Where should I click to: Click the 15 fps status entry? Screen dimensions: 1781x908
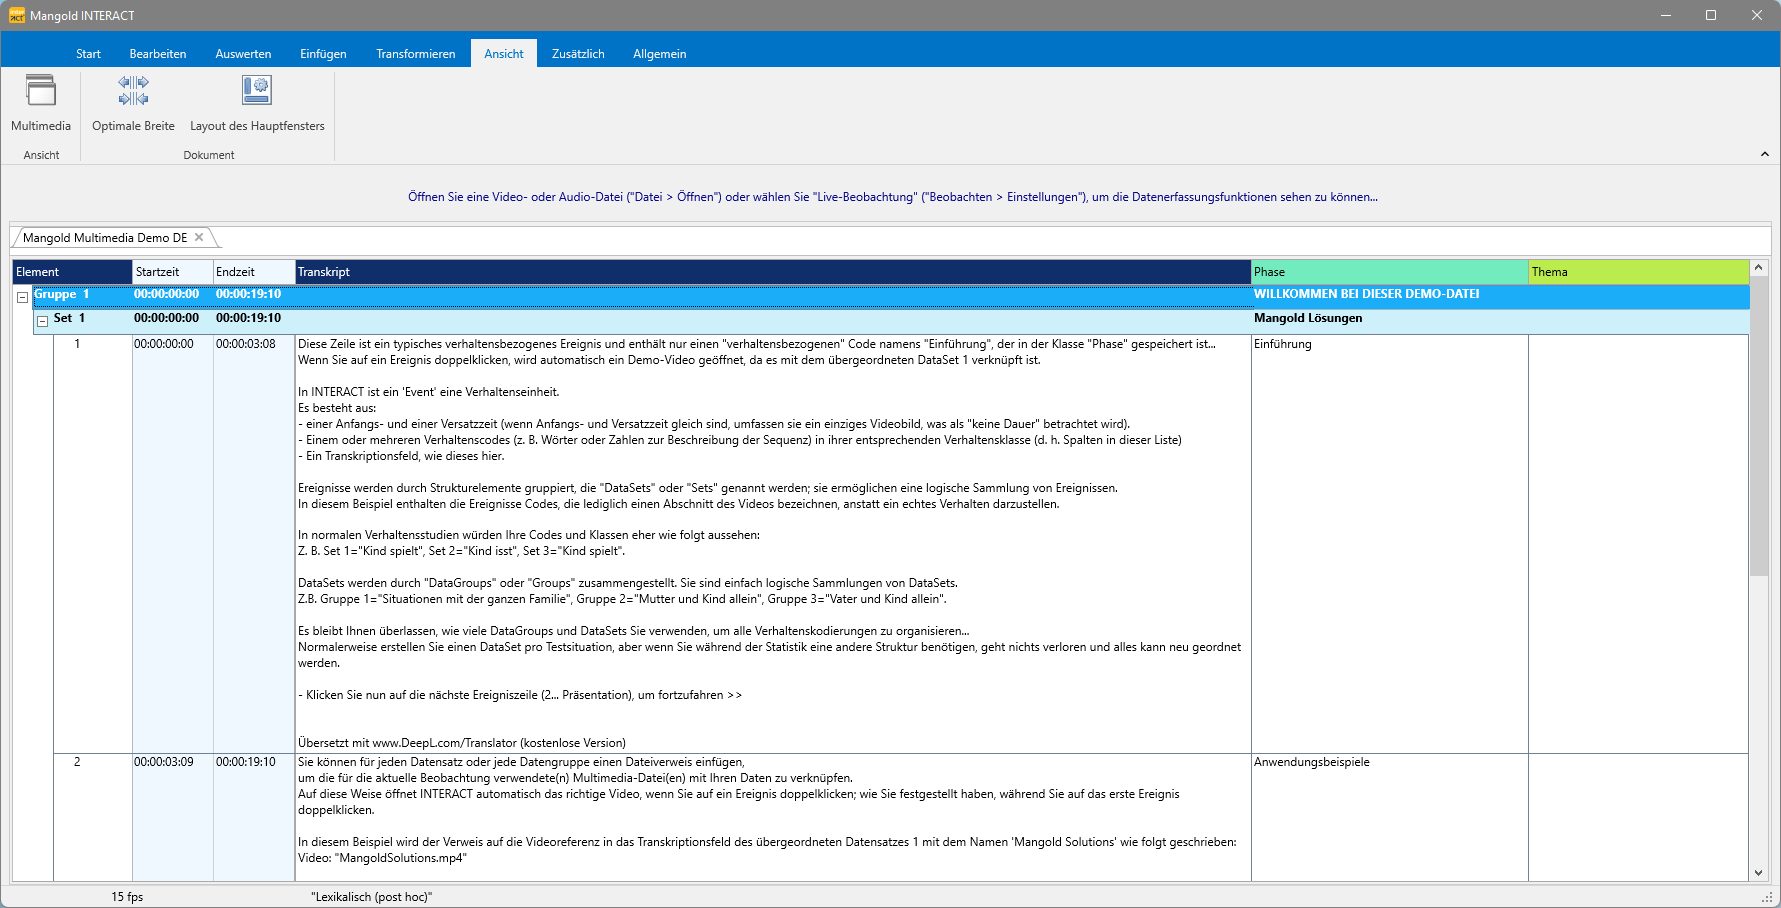[127, 897]
